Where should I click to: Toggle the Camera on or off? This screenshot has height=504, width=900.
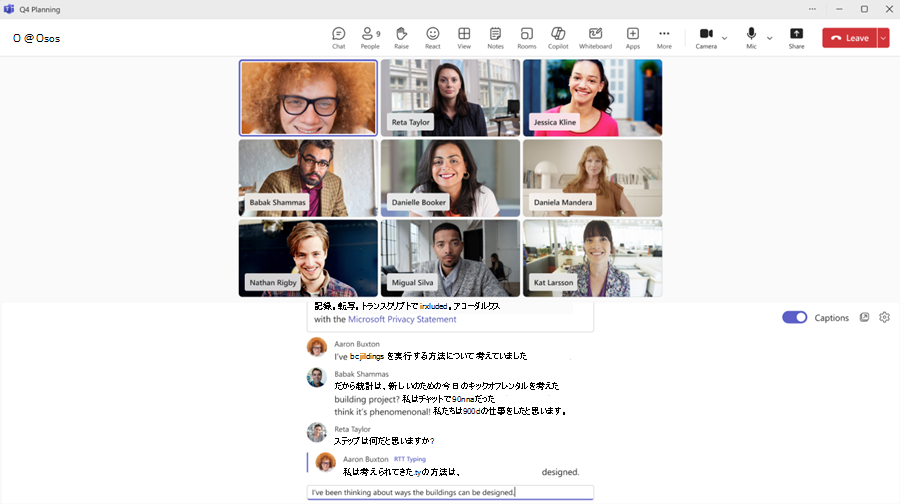(706, 38)
